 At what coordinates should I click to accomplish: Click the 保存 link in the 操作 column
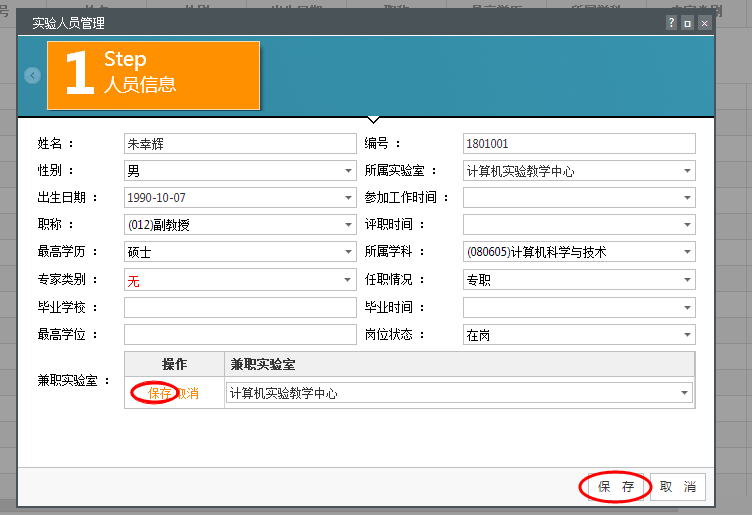[x=160, y=393]
